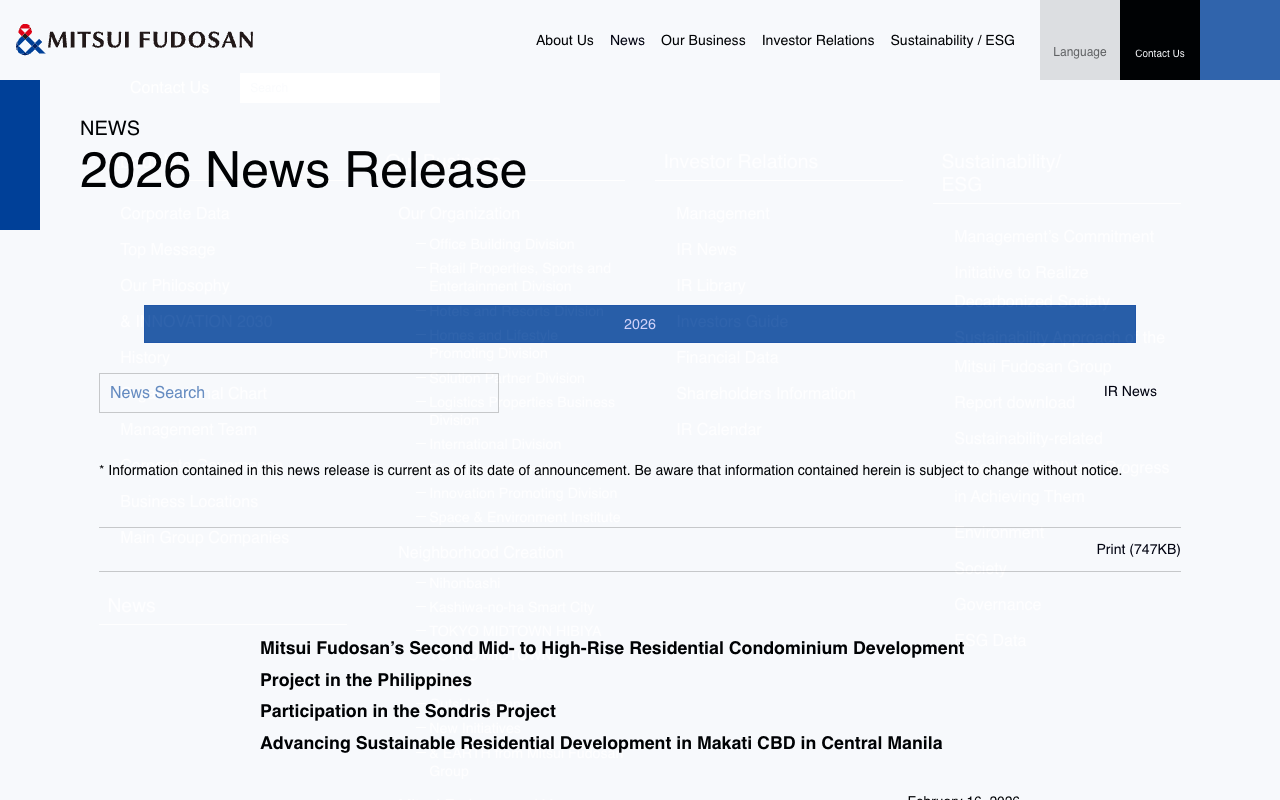Open the Our Business menu

703,40
